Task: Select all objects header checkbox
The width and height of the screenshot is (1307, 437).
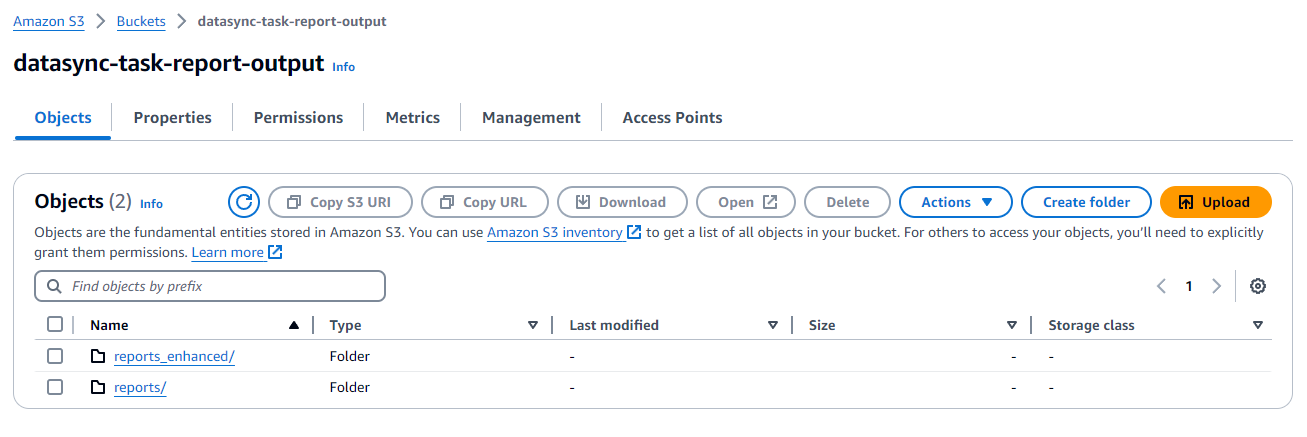Action: (x=55, y=324)
